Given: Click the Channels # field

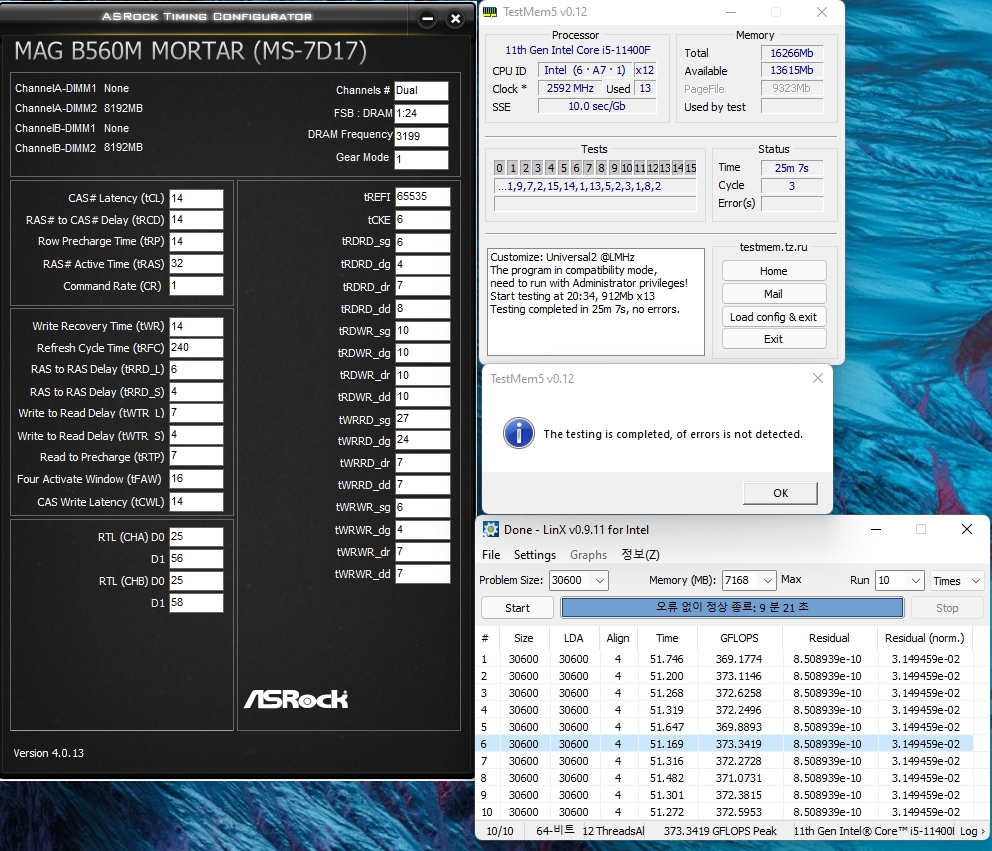Looking at the screenshot, I should [421, 90].
